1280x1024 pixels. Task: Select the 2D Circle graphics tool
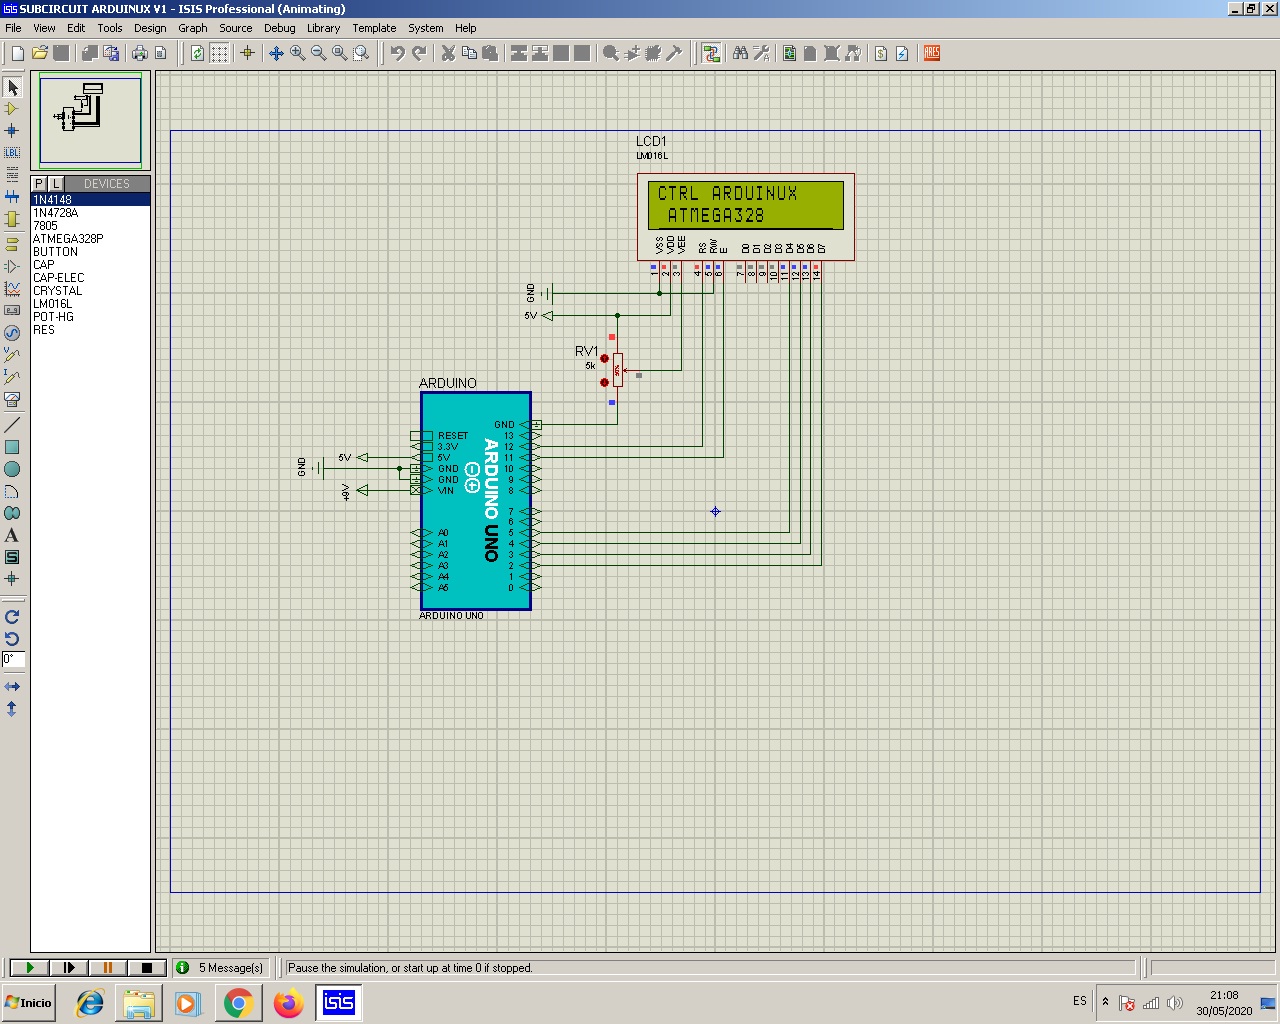tap(12, 468)
